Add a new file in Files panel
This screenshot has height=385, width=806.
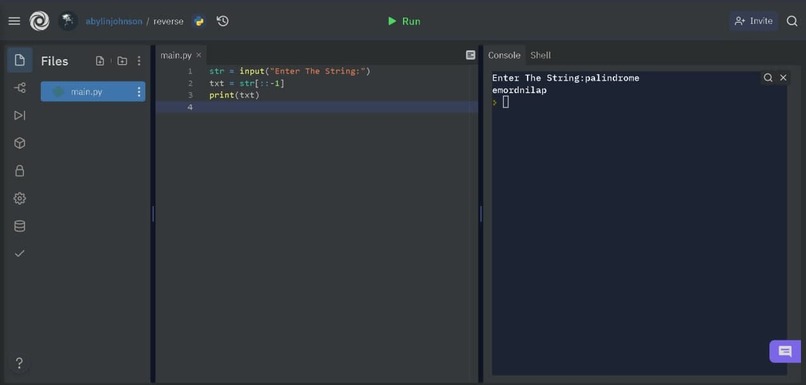100,61
